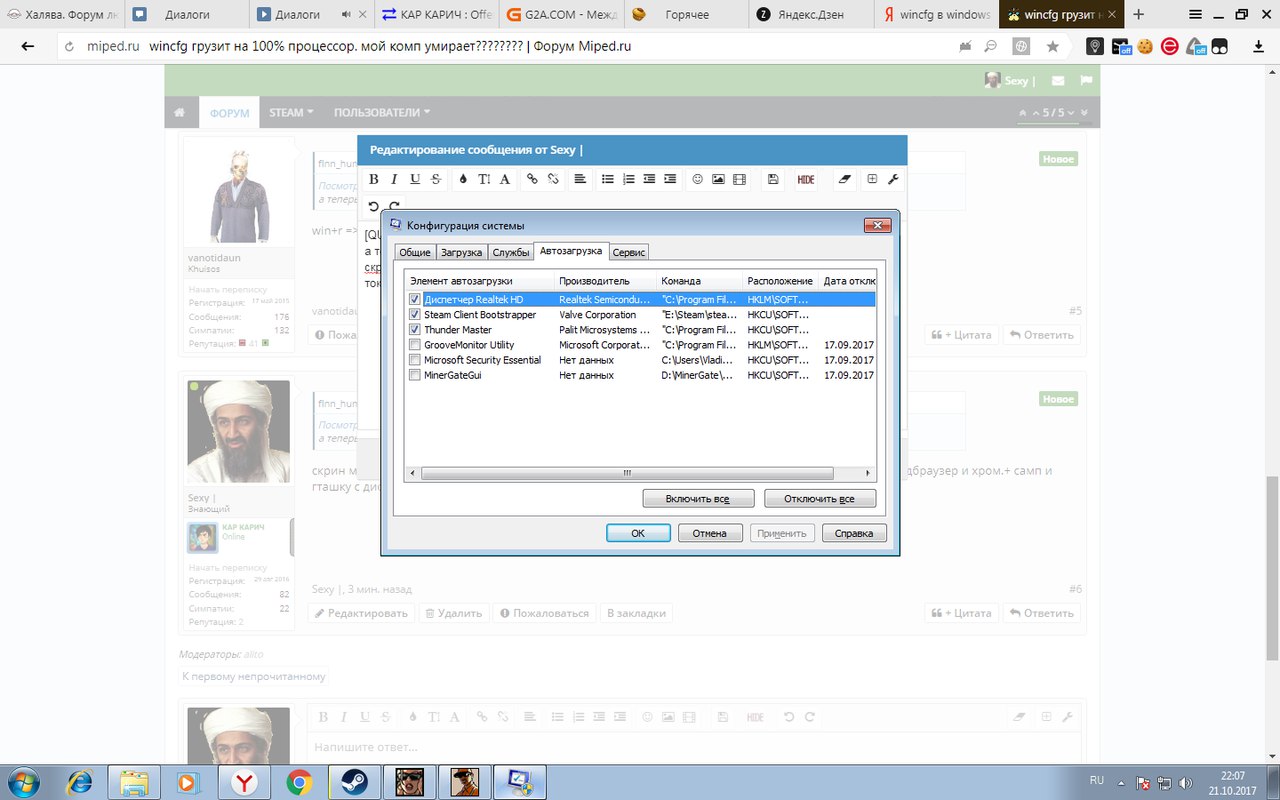Open browser downloads arrow icon
The height and width of the screenshot is (800, 1280).
click(1258, 46)
